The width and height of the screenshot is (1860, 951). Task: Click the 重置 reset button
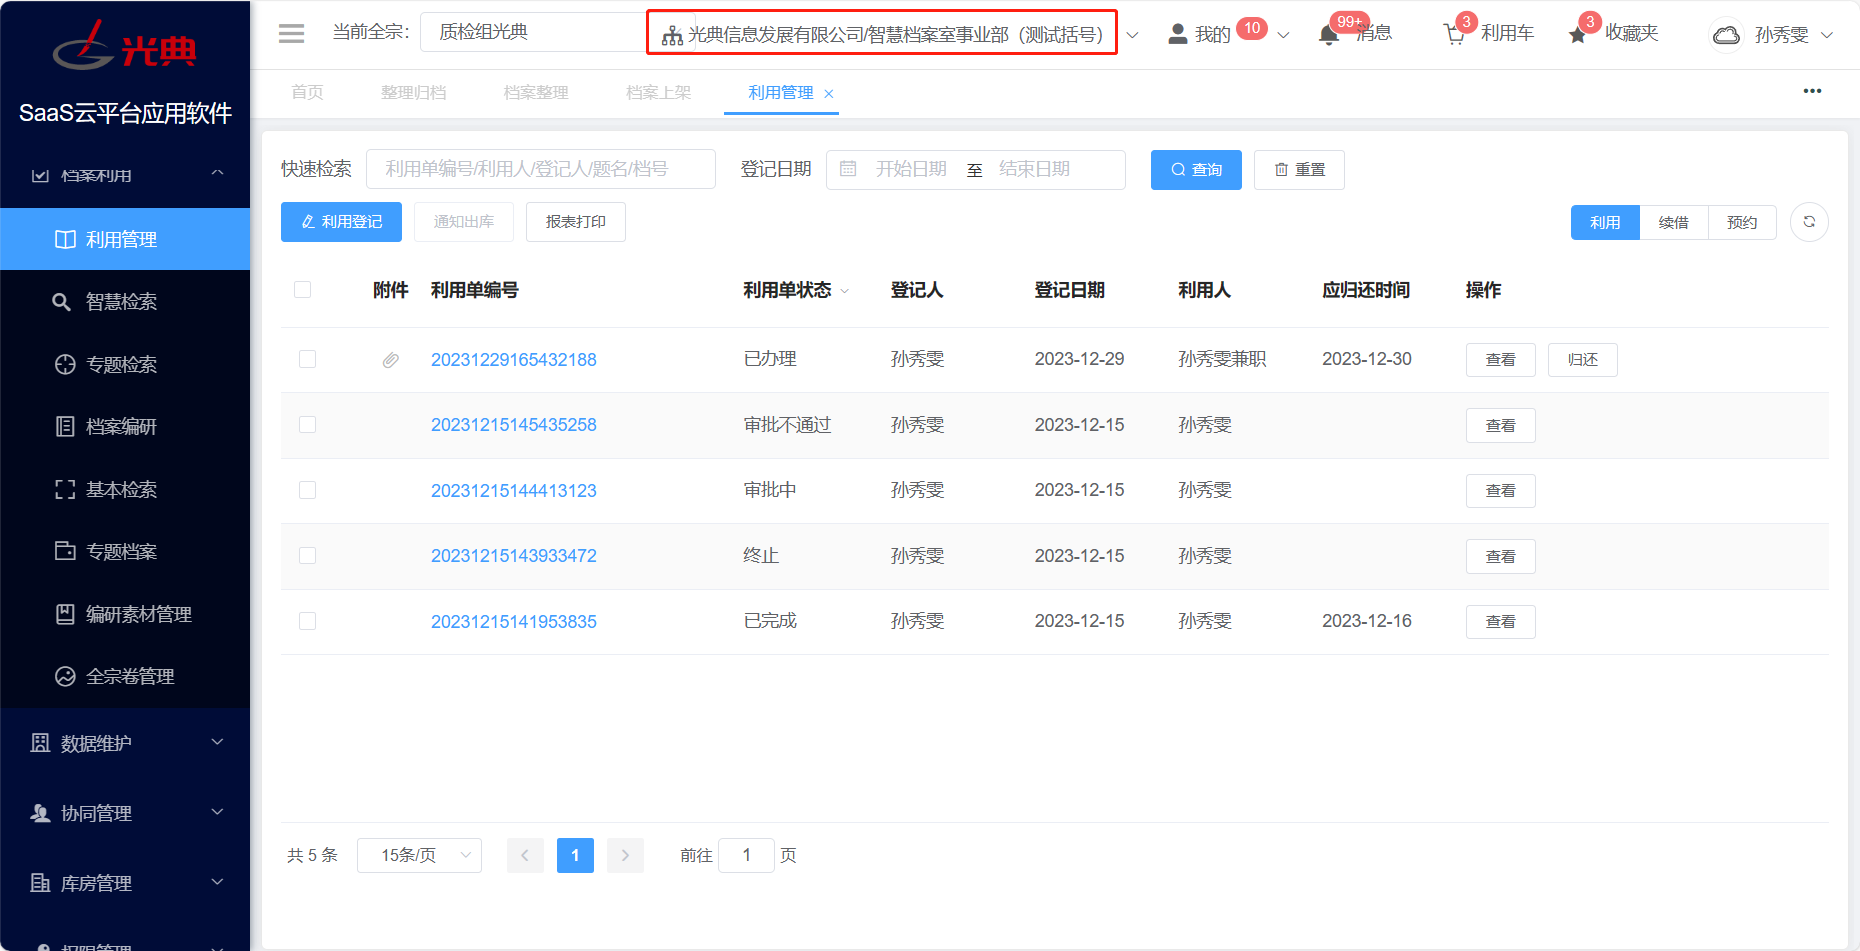click(x=1299, y=170)
